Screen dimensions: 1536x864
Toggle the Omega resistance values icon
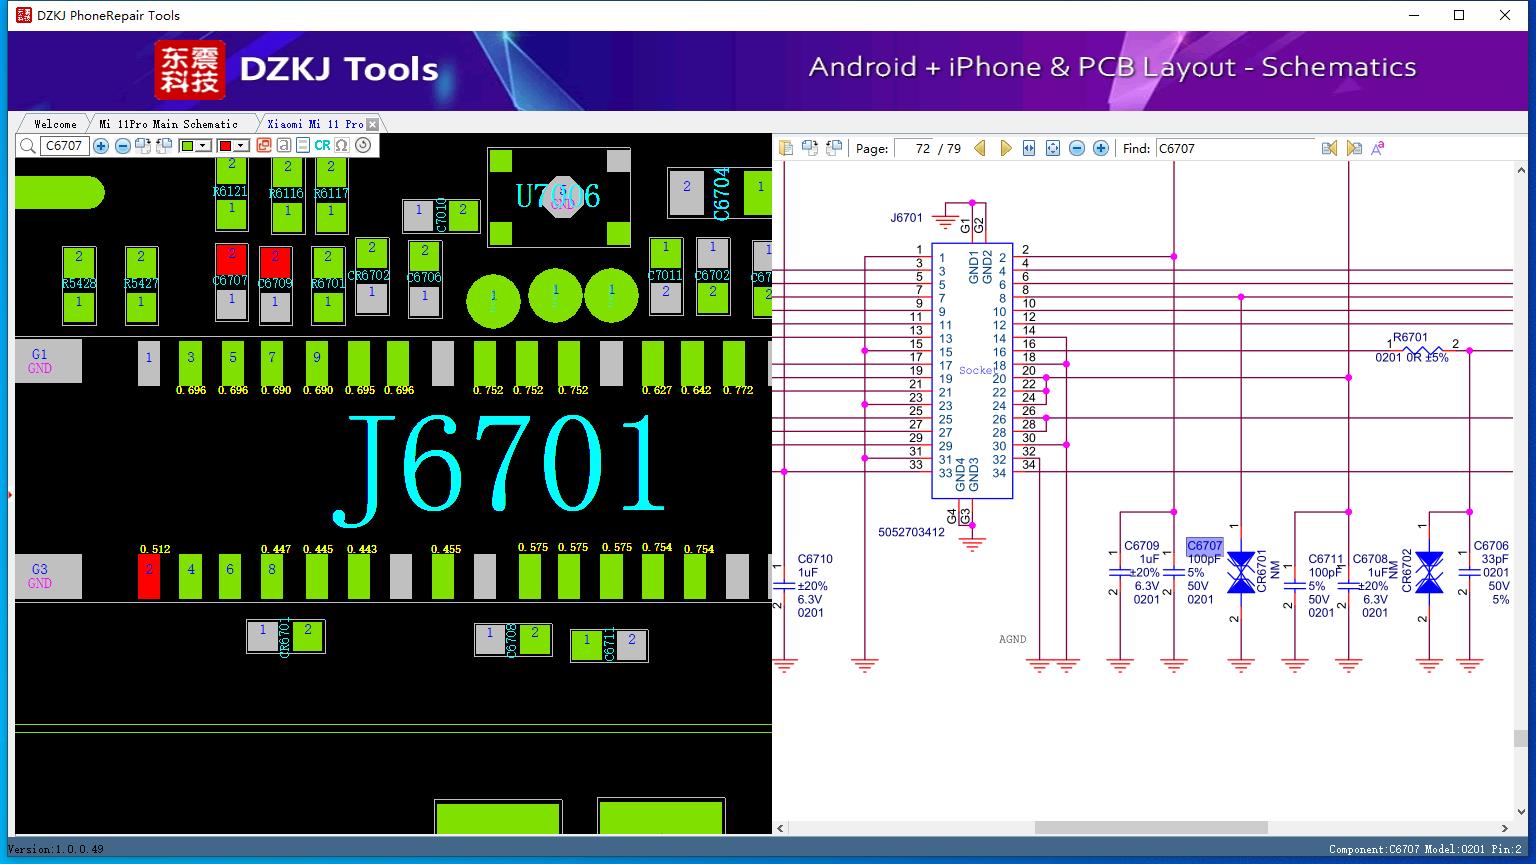[342, 146]
